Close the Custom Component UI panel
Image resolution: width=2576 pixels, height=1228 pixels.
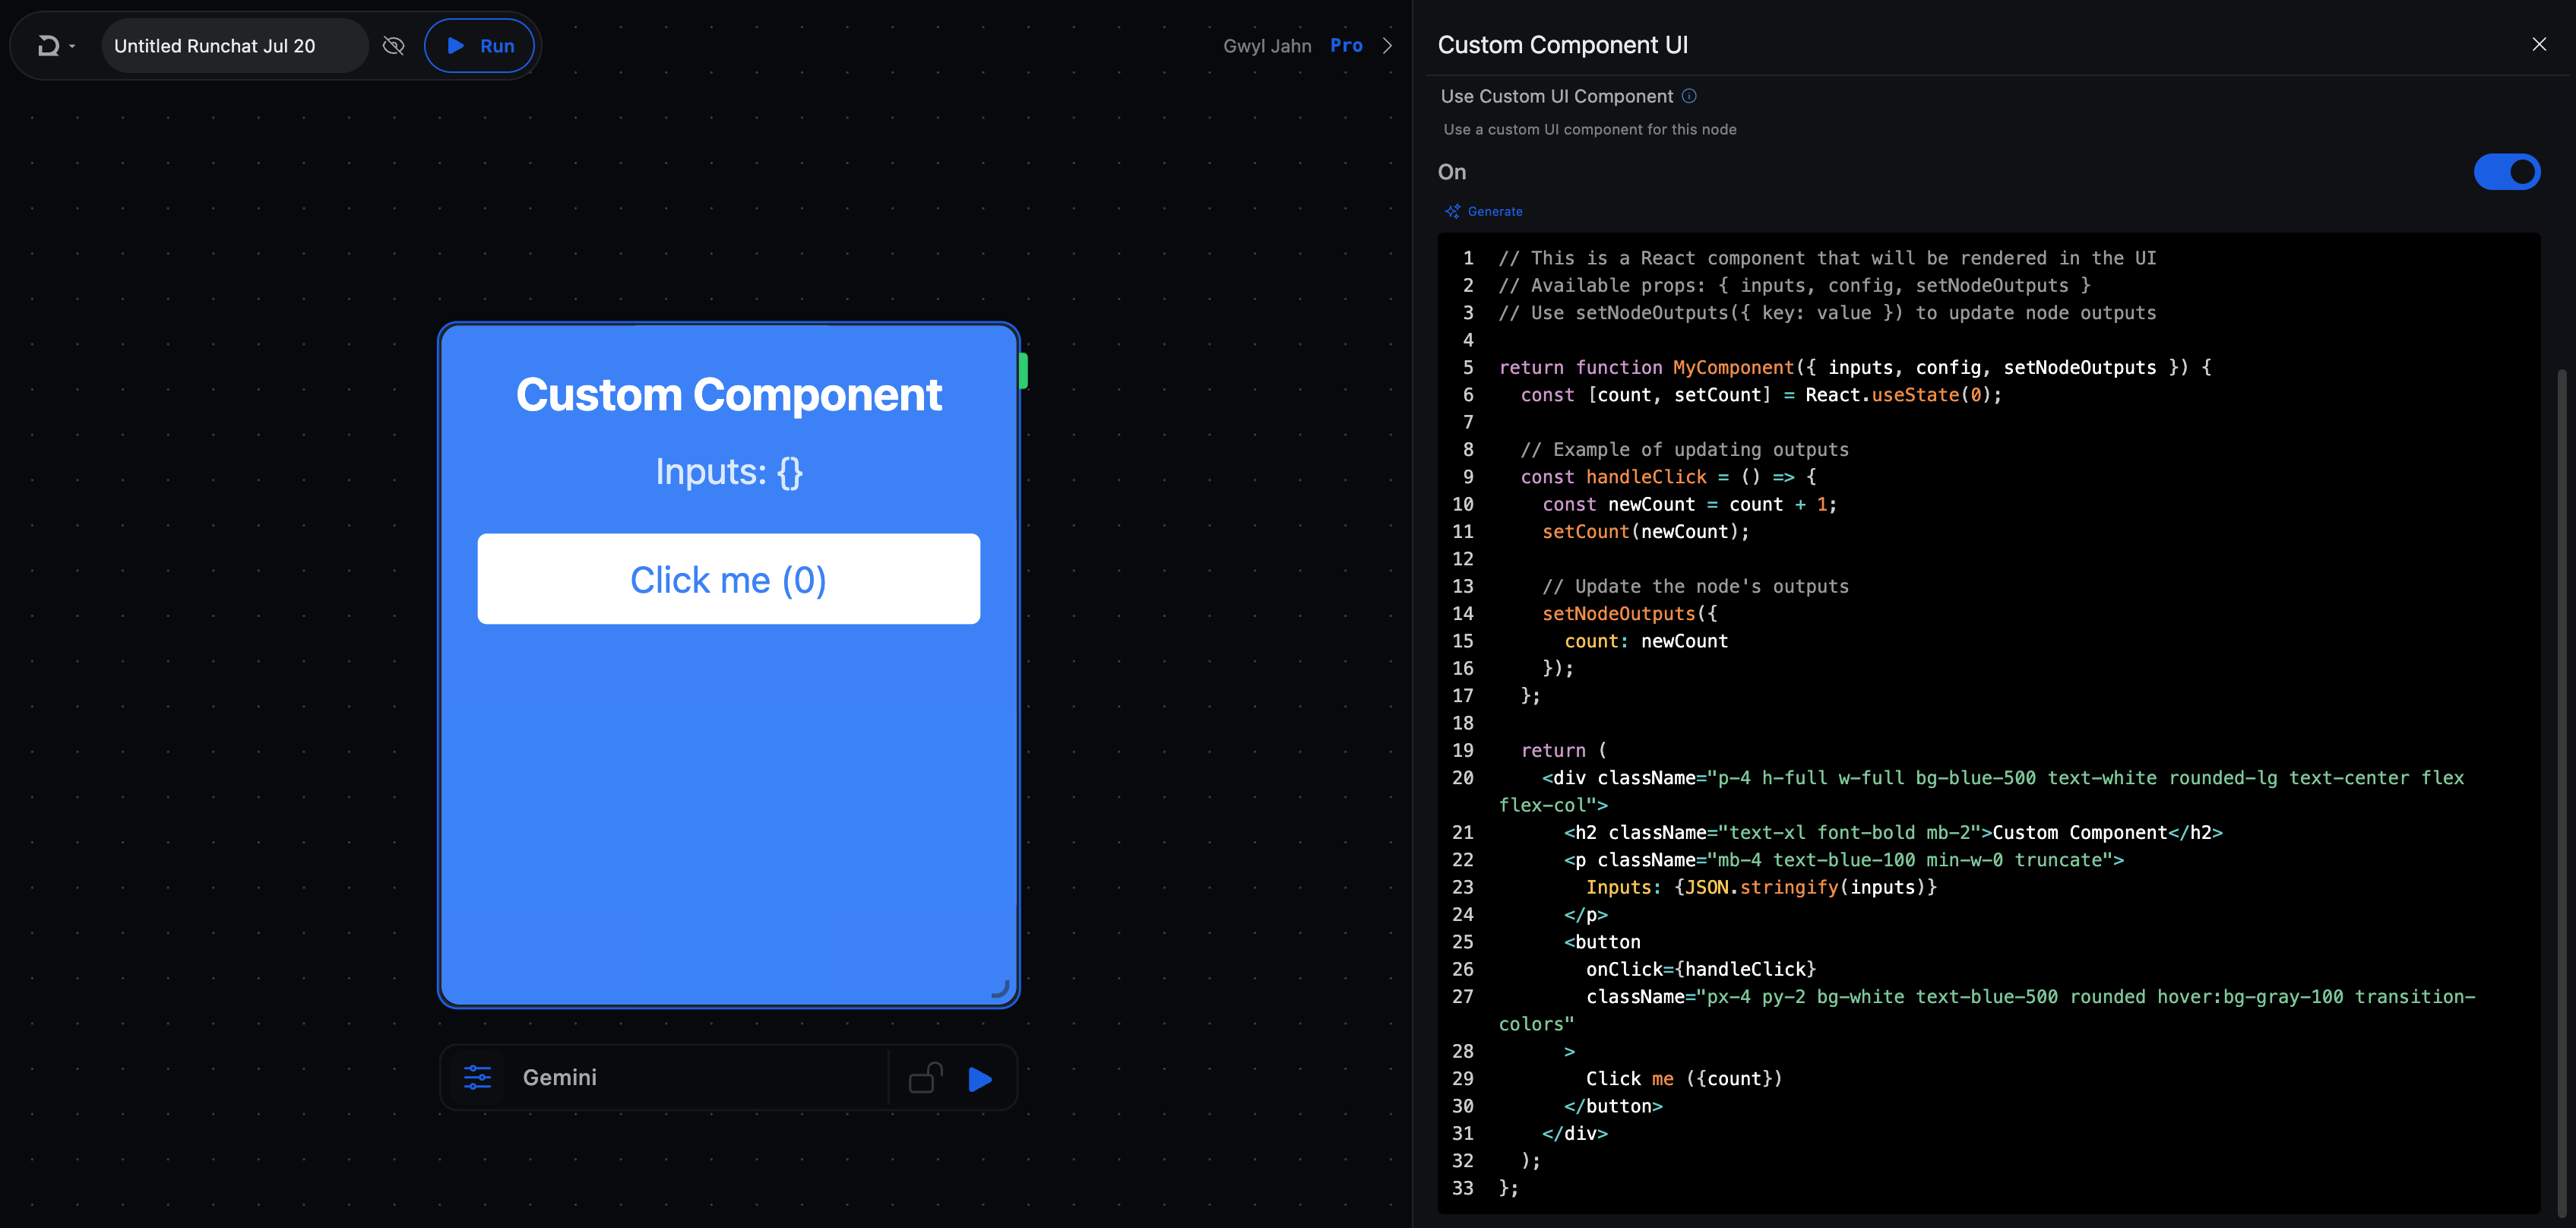point(2538,44)
